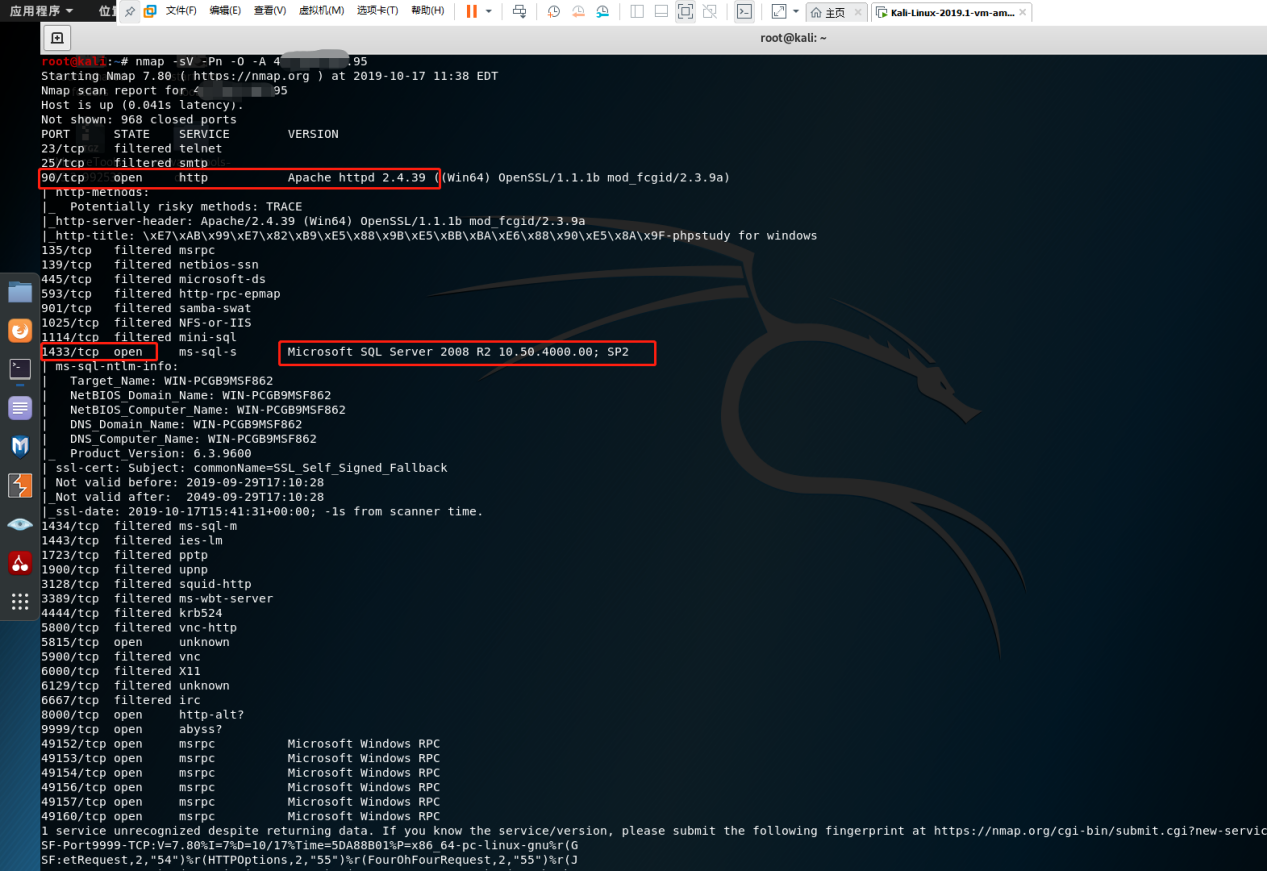The height and width of the screenshot is (871, 1267).
Task: Click the stretch guest display icon
Action: click(779, 11)
